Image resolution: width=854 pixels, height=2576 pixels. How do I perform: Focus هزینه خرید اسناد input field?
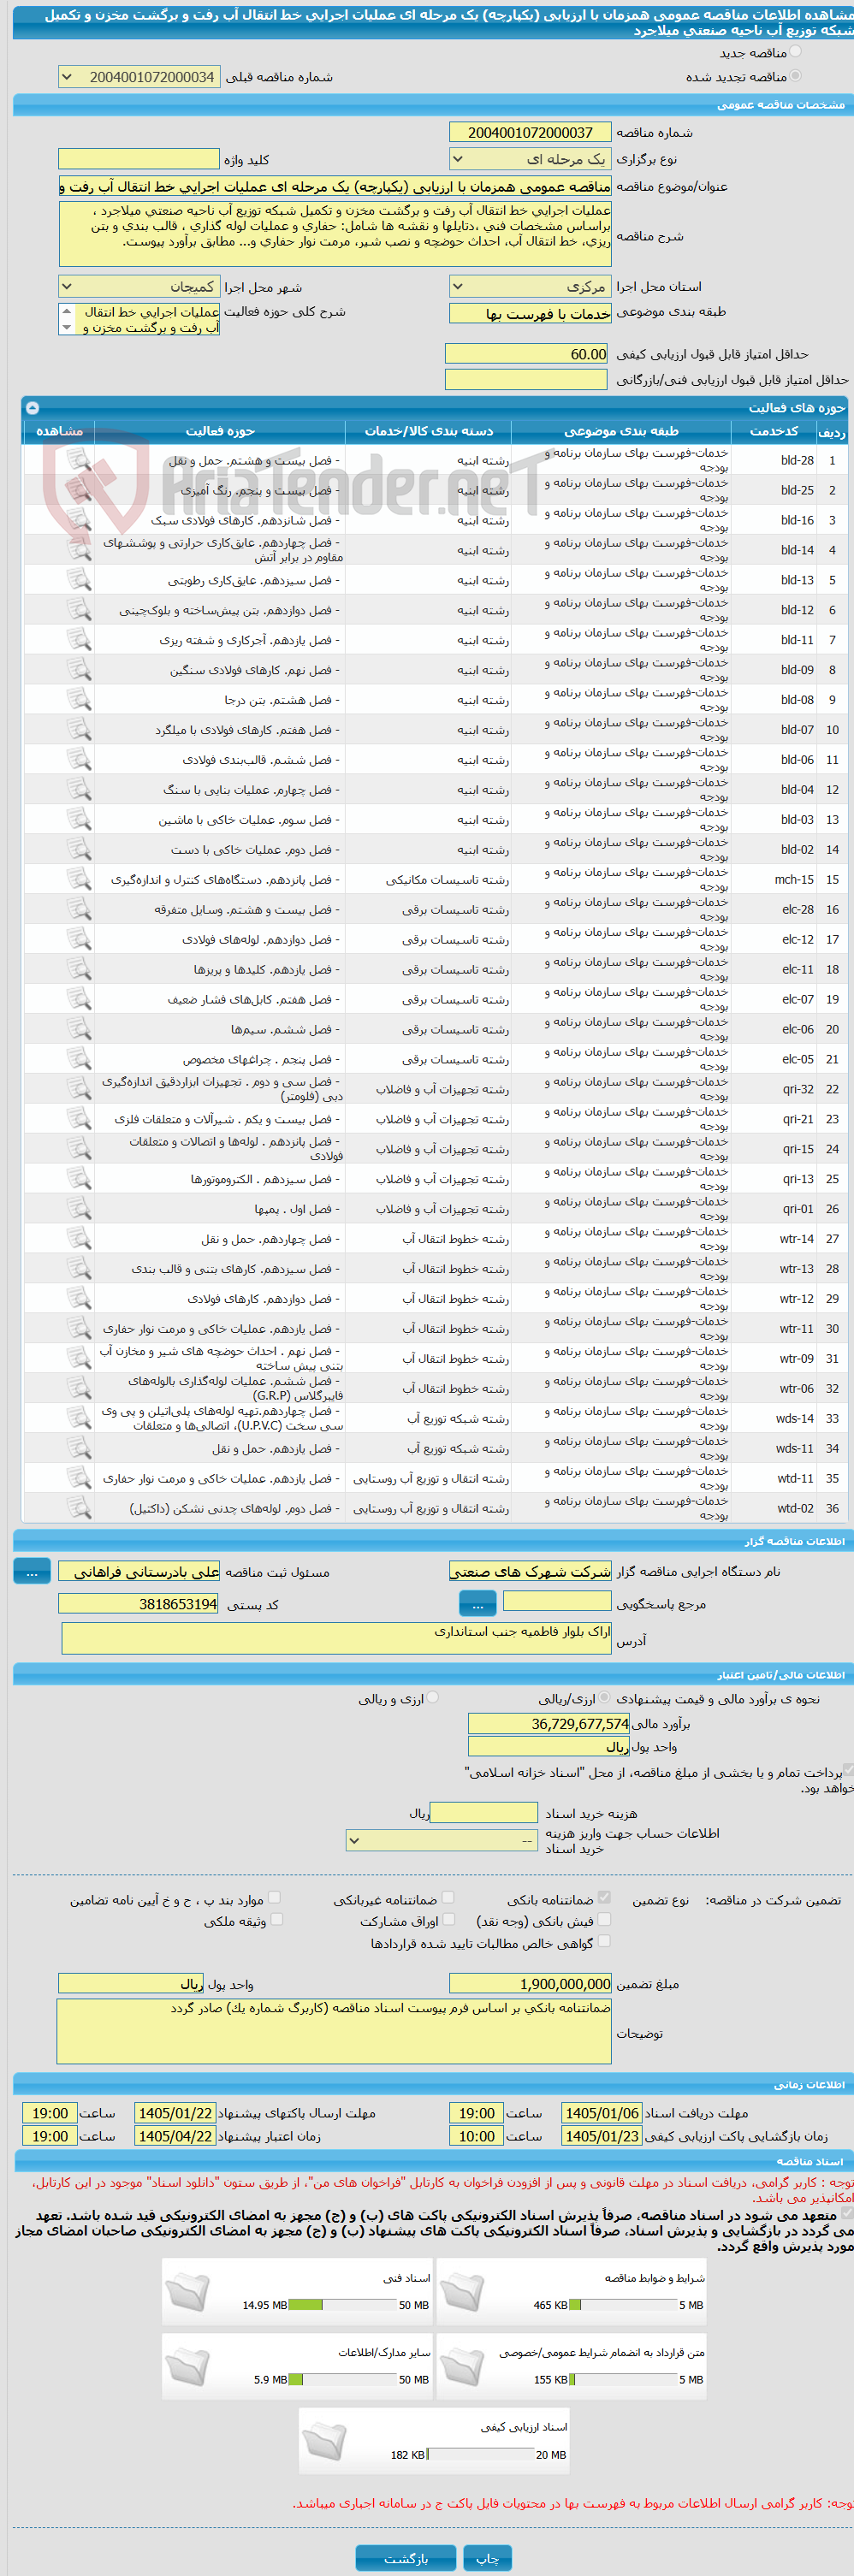coord(484,1813)
